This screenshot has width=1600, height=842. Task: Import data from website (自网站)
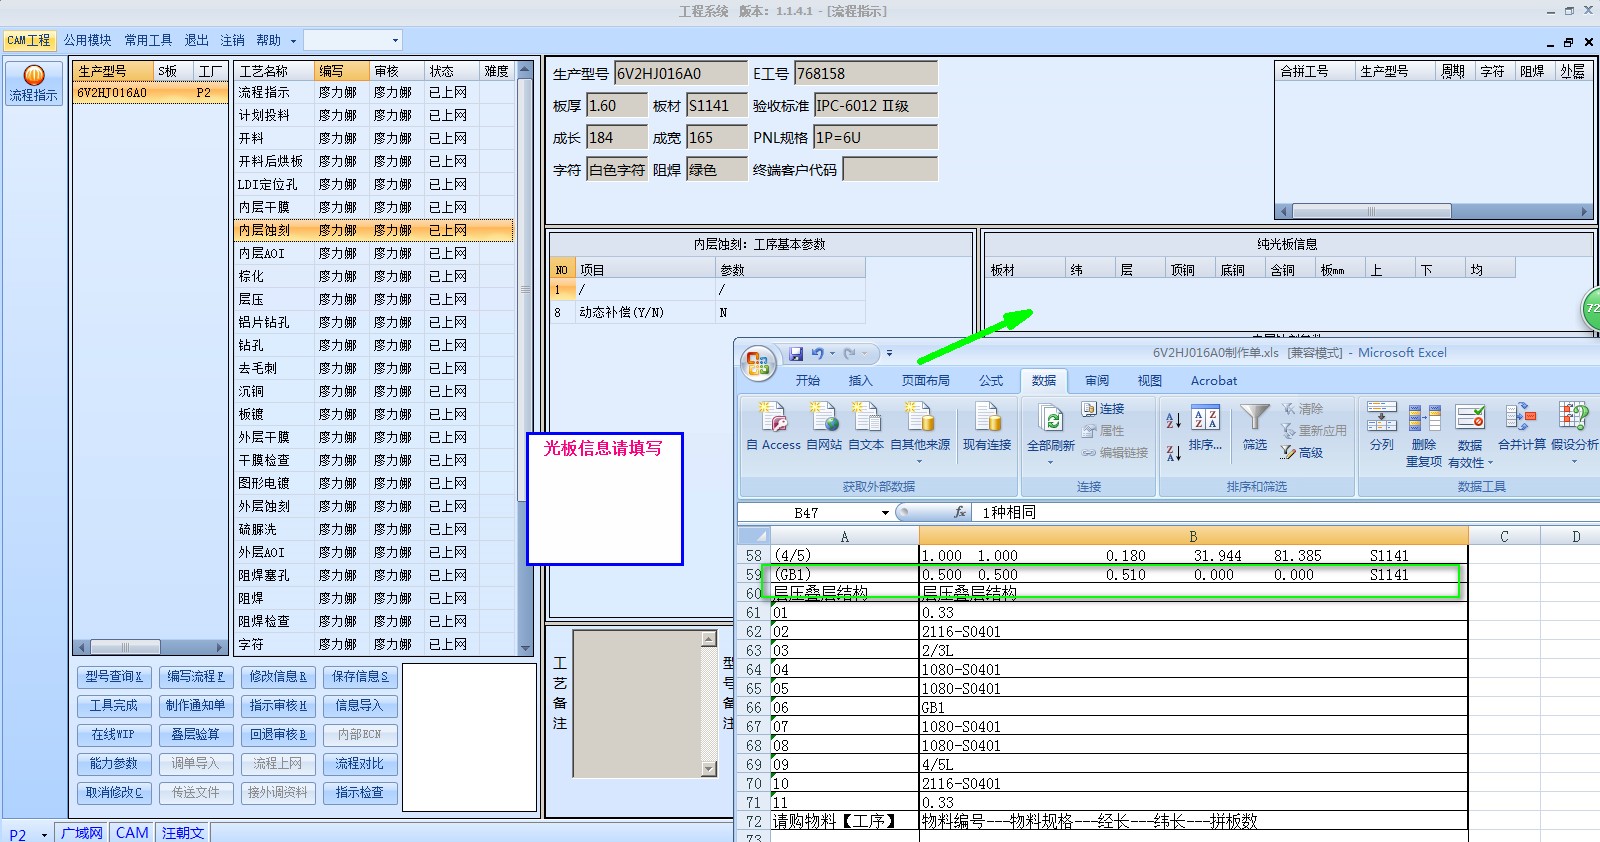(x=823, y=426)
